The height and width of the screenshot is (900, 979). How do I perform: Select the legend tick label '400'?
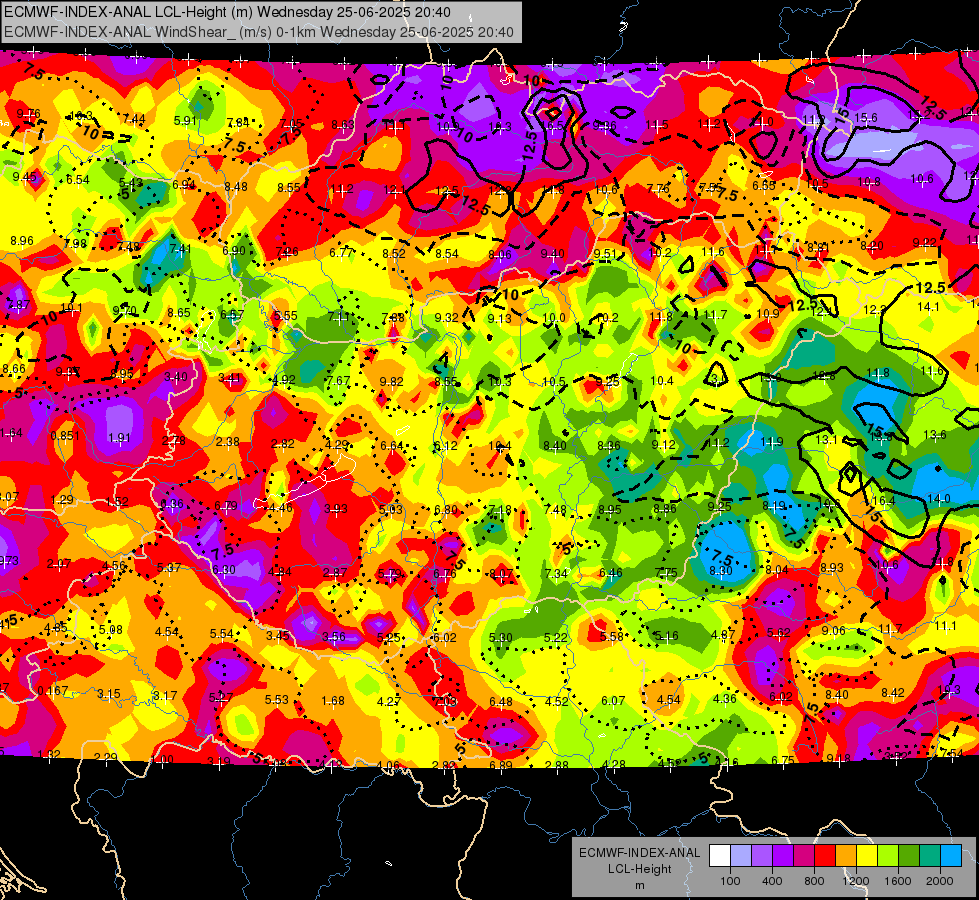tap(772, 881)
